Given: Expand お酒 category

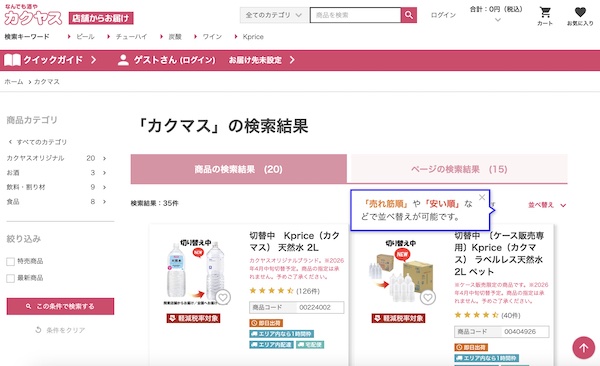Looking at the screenshot, I should pyautogui.click(x=56, y=173).
